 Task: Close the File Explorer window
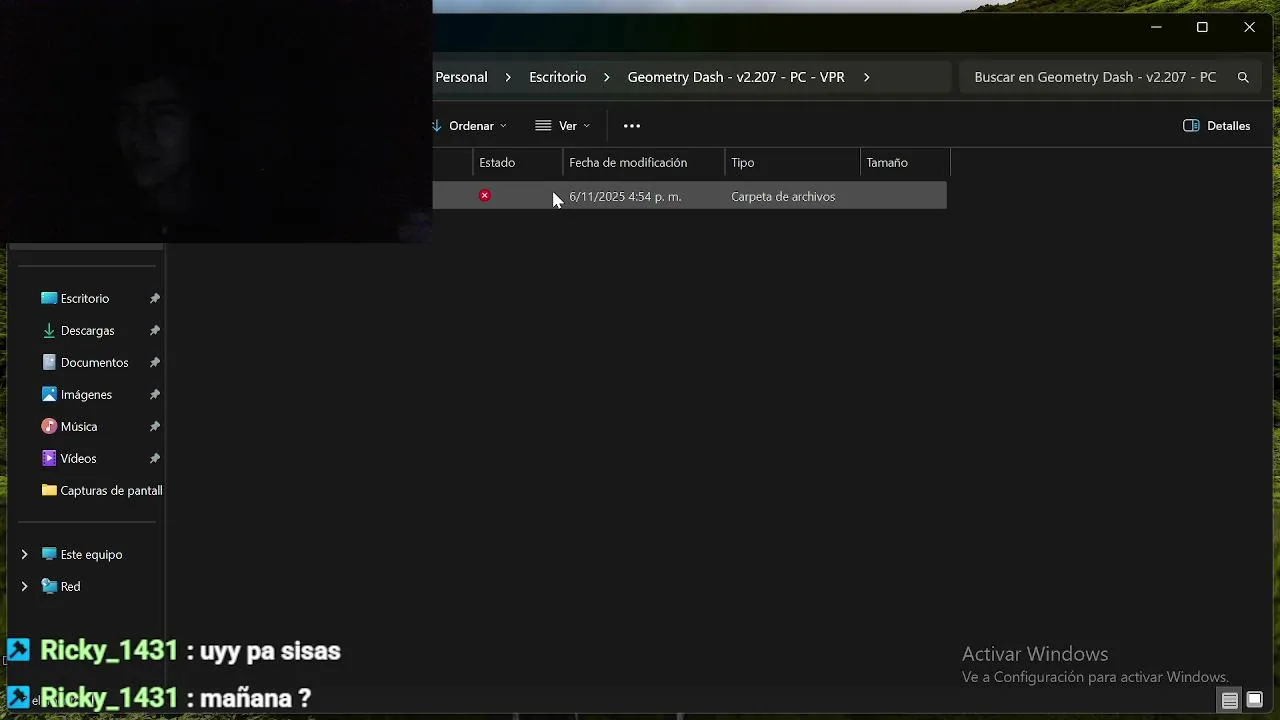click(x=1249, y=27)
